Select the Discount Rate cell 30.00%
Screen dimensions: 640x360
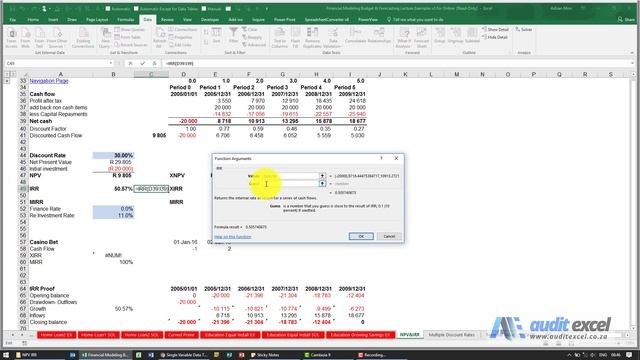[x=113, y=156]
